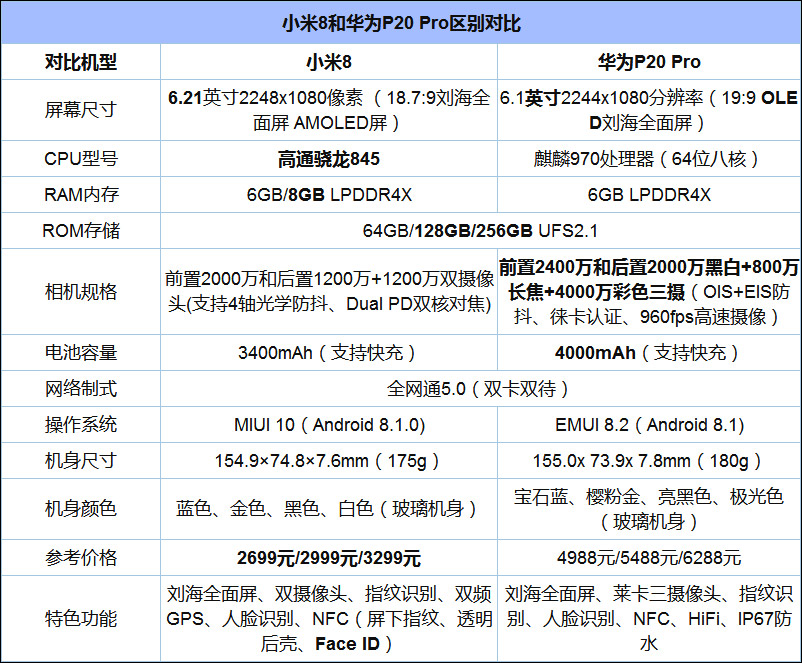Screen dimensions: 802x663
Task: Click the 全网通5.0（双卡双待）cell
Action: pos(481,388)
